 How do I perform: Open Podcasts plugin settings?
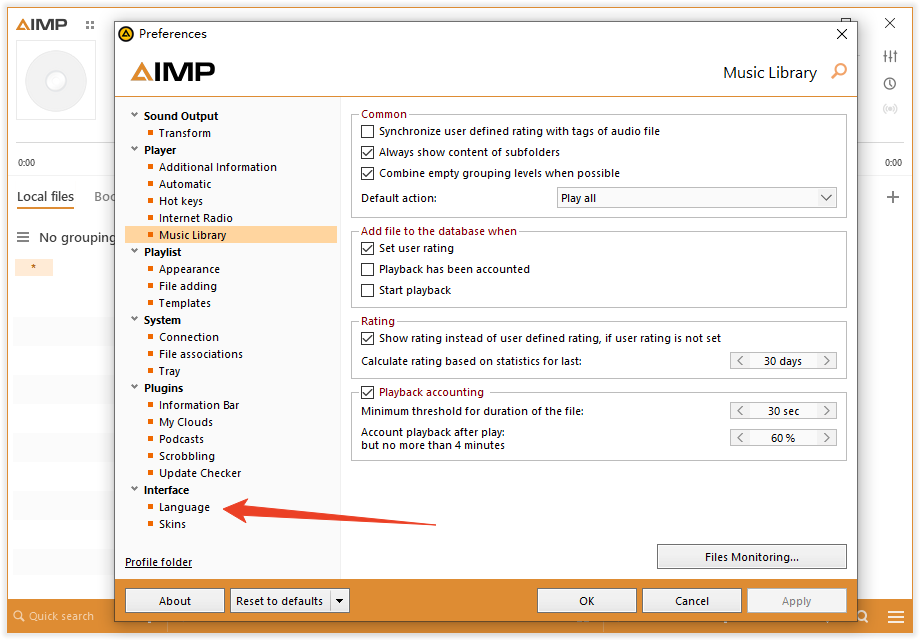(181, 439)
